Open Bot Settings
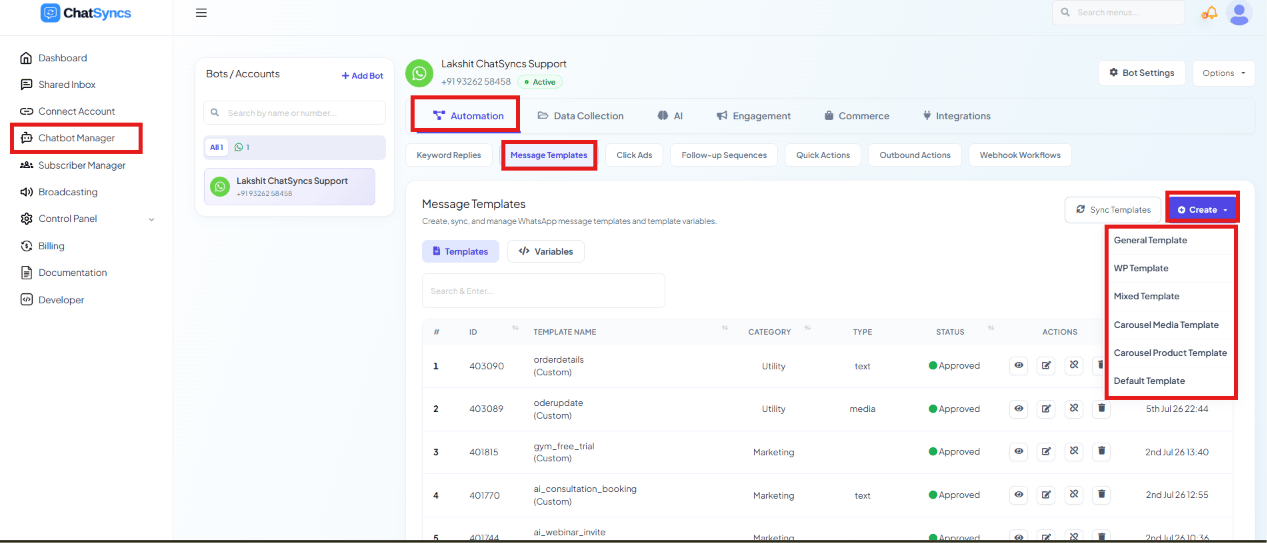 pyautogui.click(x=1142, y=73)
